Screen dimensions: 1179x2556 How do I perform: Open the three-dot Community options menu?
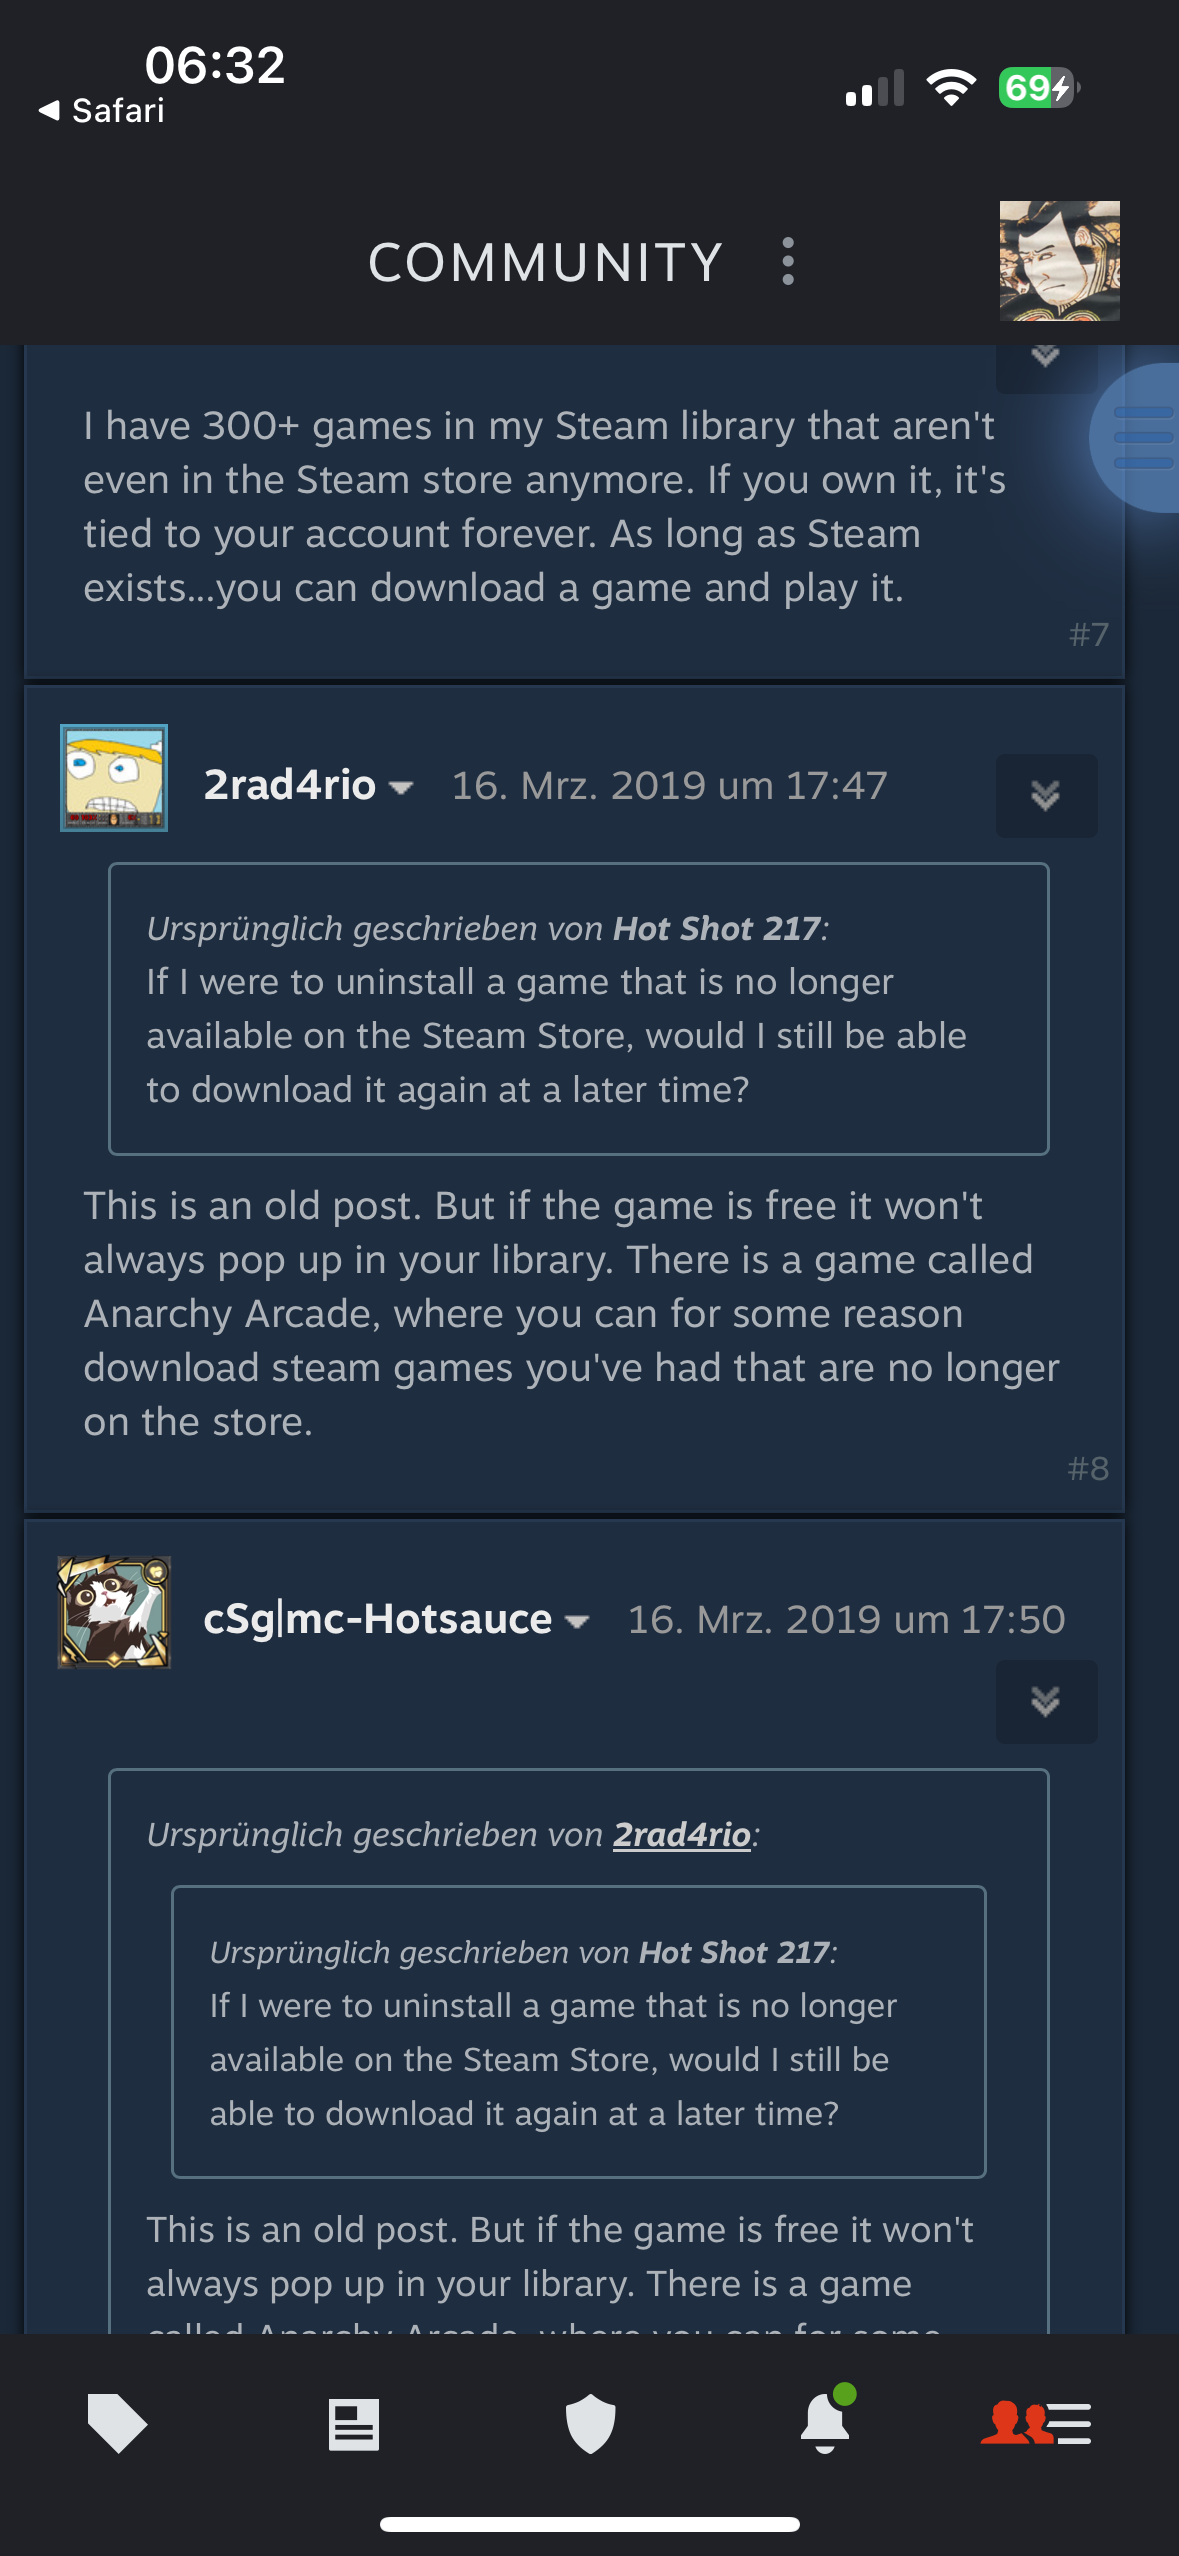tap(788, 261)
